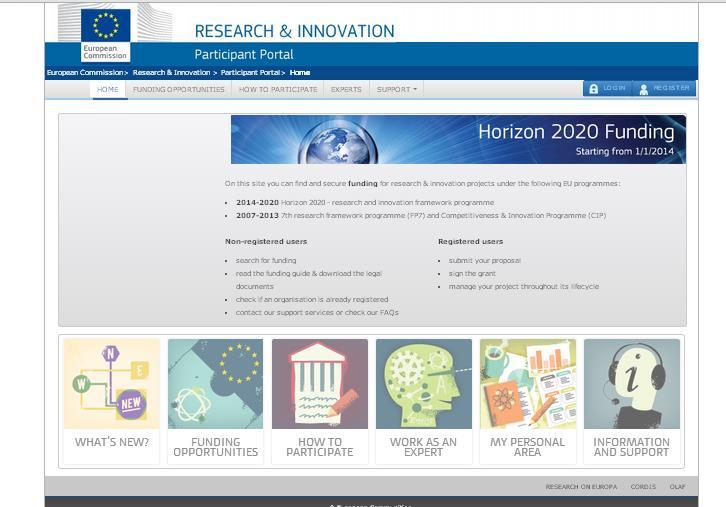This screenshot has width=726, height=507.
Task: Switch to the Experts tab
Action: [346, 89]
